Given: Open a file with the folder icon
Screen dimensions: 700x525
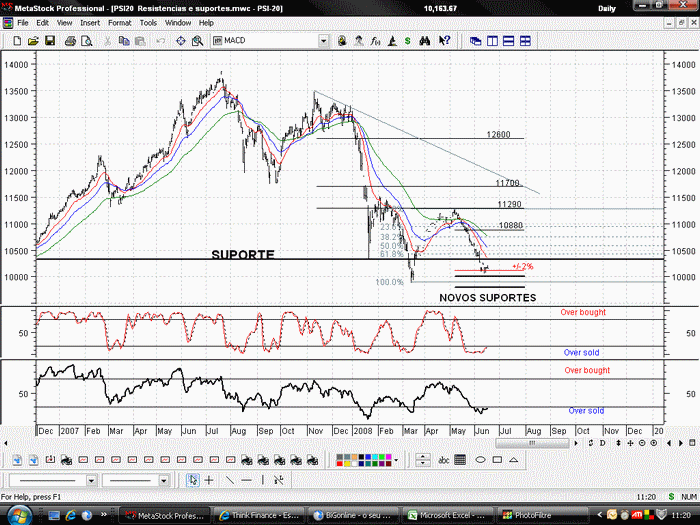Looking at the screenshot, I should pos(33,41).
